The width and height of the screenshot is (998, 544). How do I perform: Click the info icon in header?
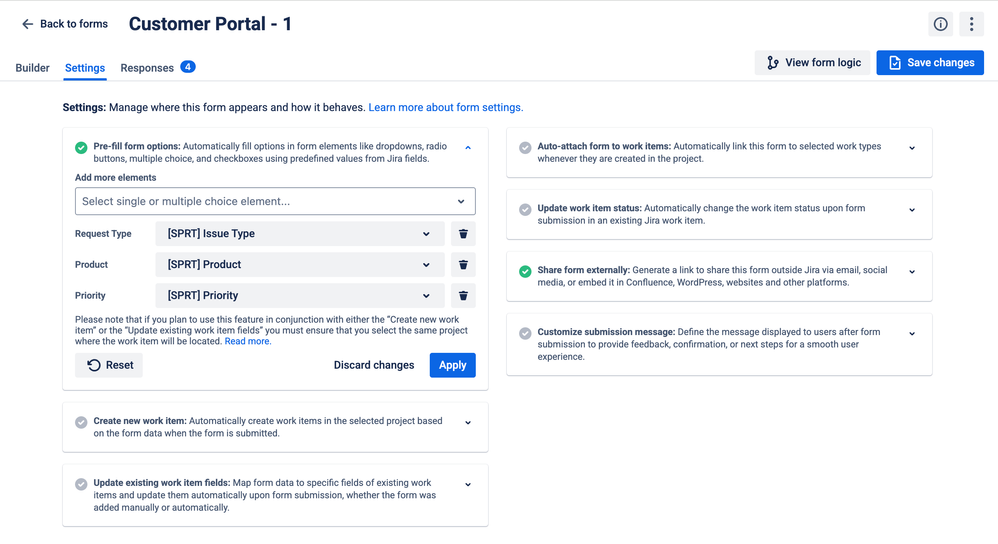pyautogui.click(x=940, y=24)
